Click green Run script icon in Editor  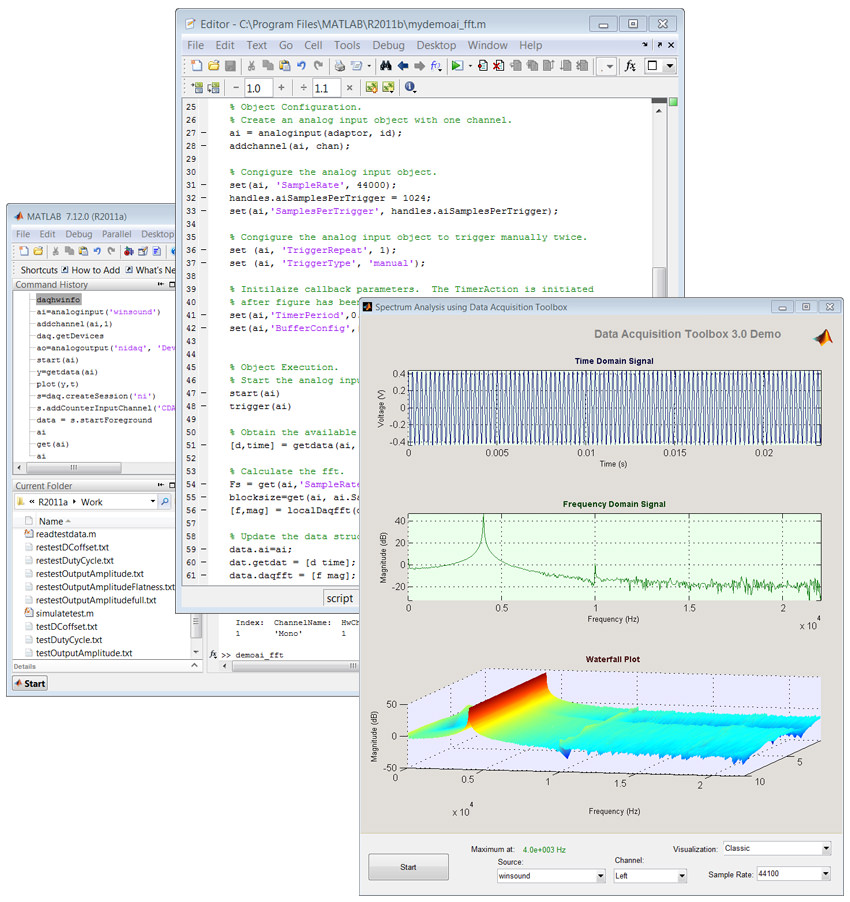(457, 66)
